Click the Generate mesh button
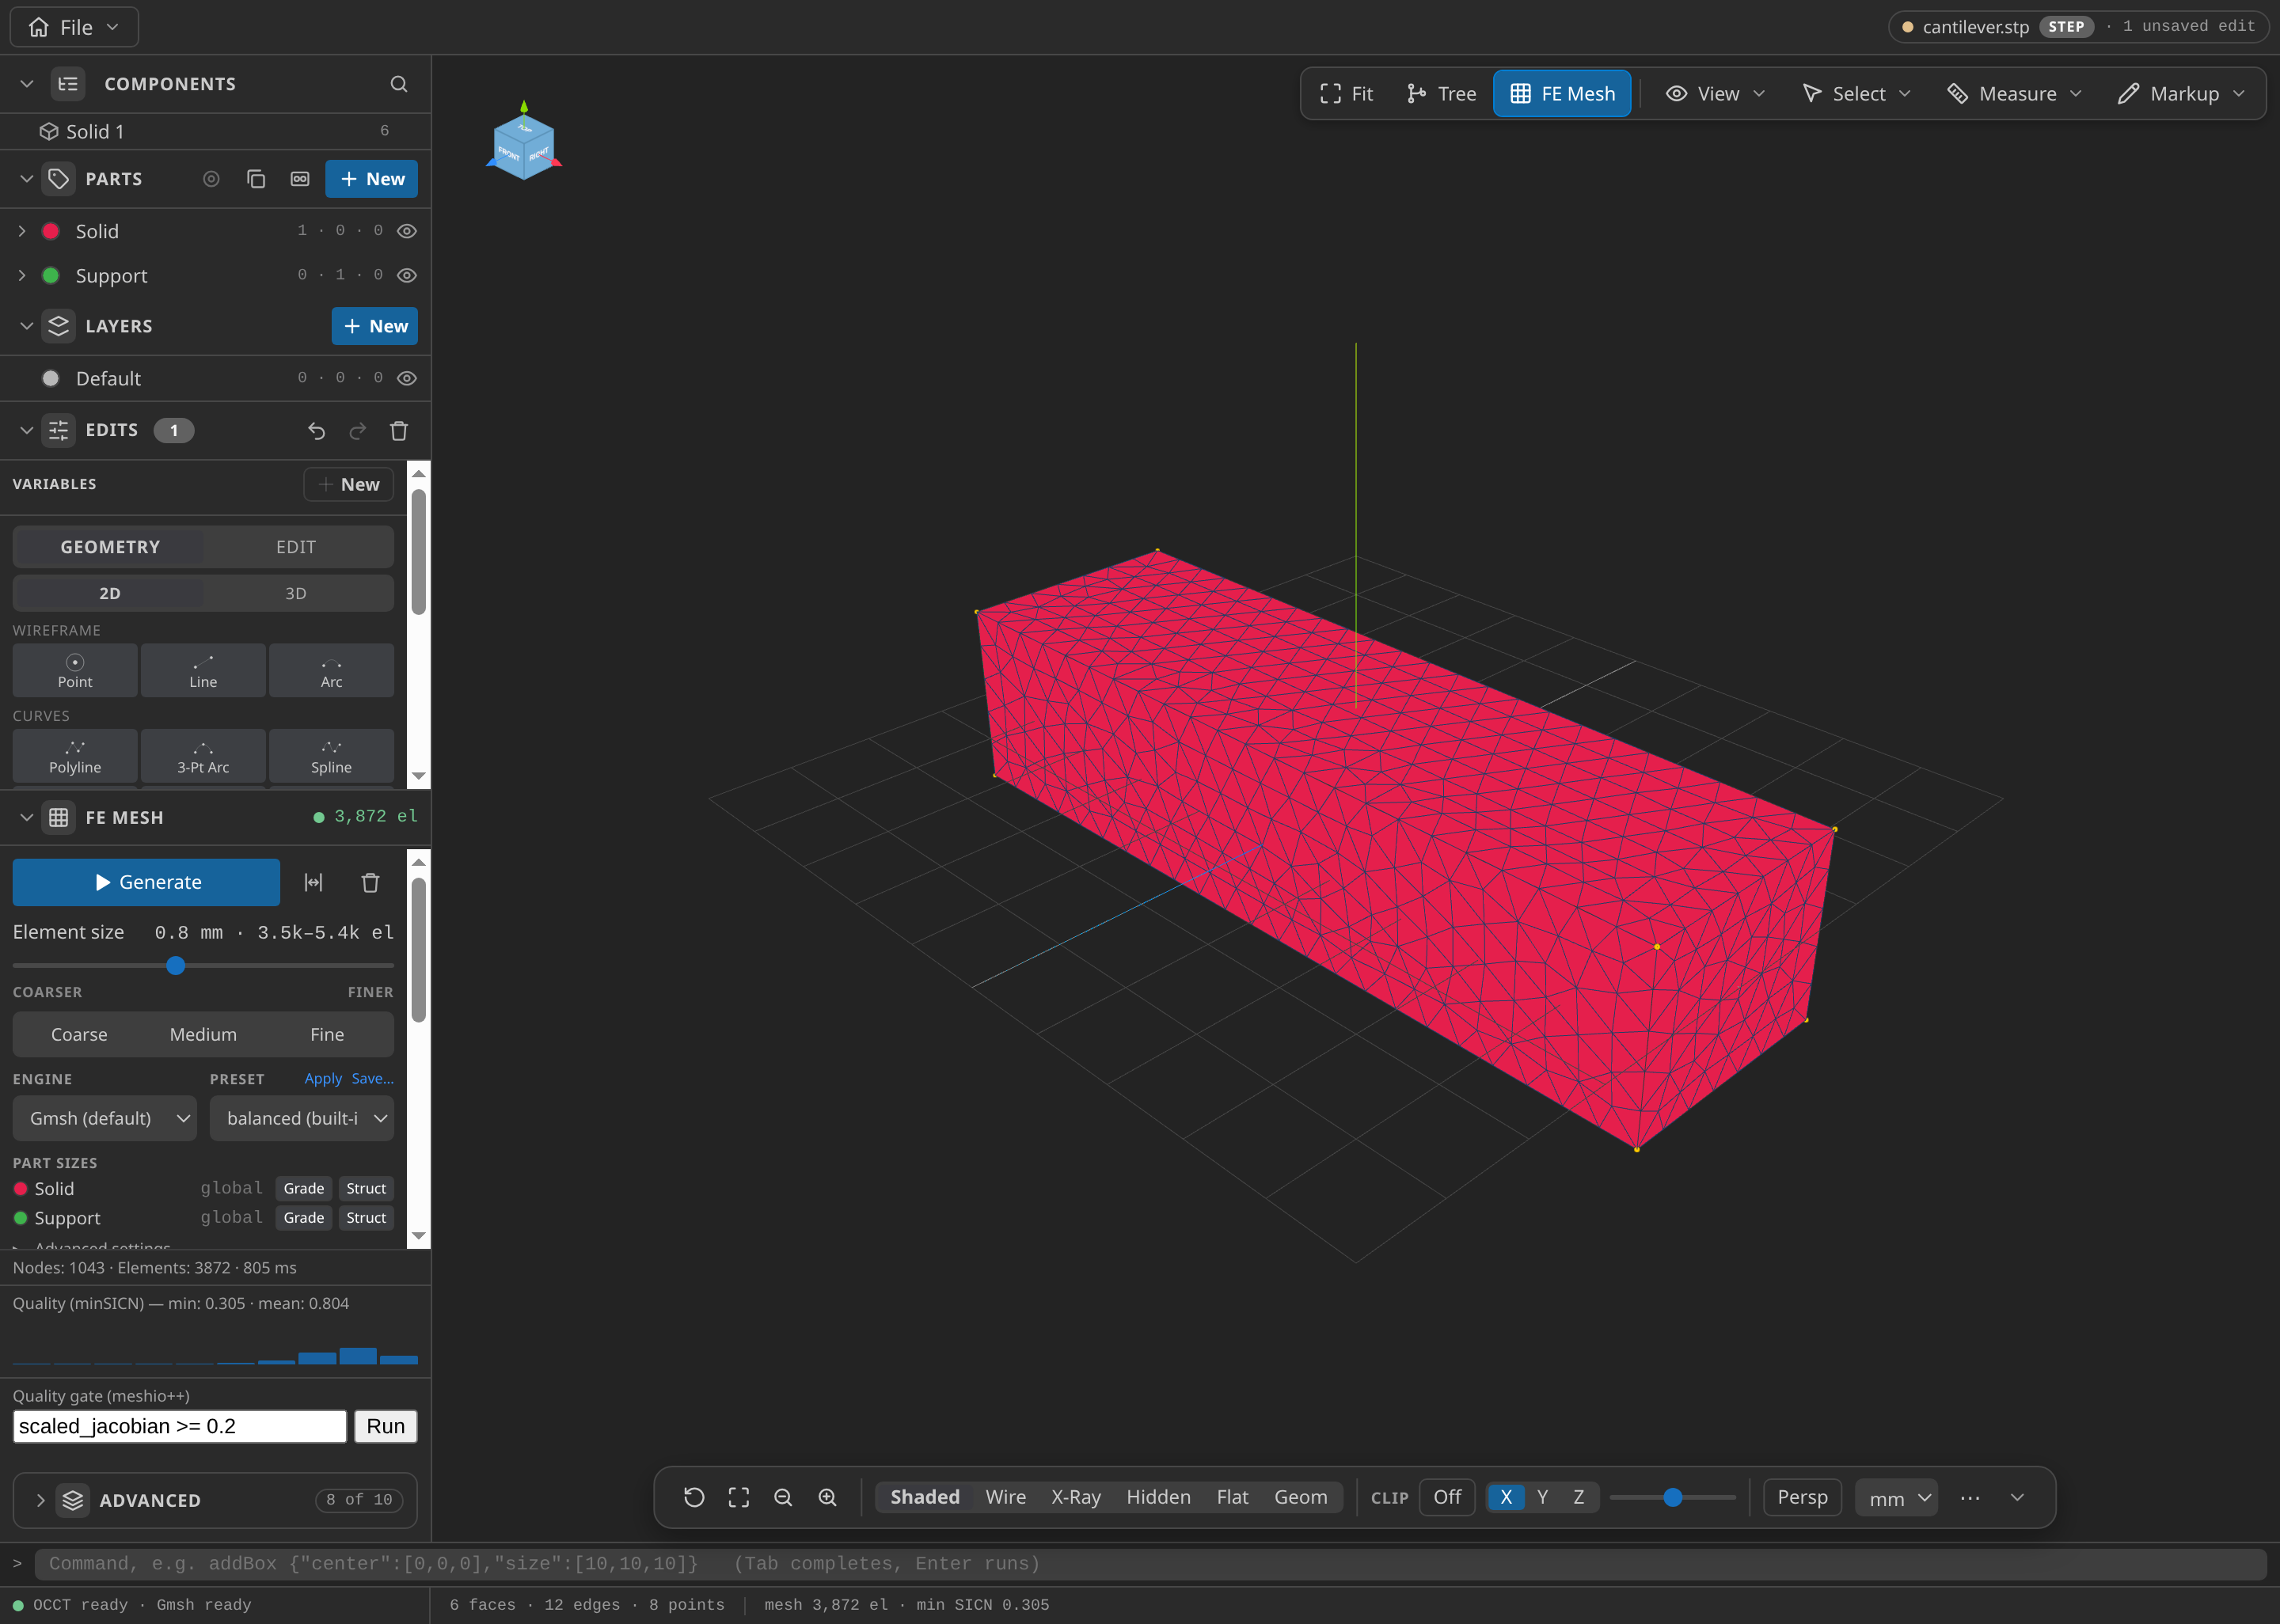This screenshot has height=1624, width=2280. tap(146, 882)
